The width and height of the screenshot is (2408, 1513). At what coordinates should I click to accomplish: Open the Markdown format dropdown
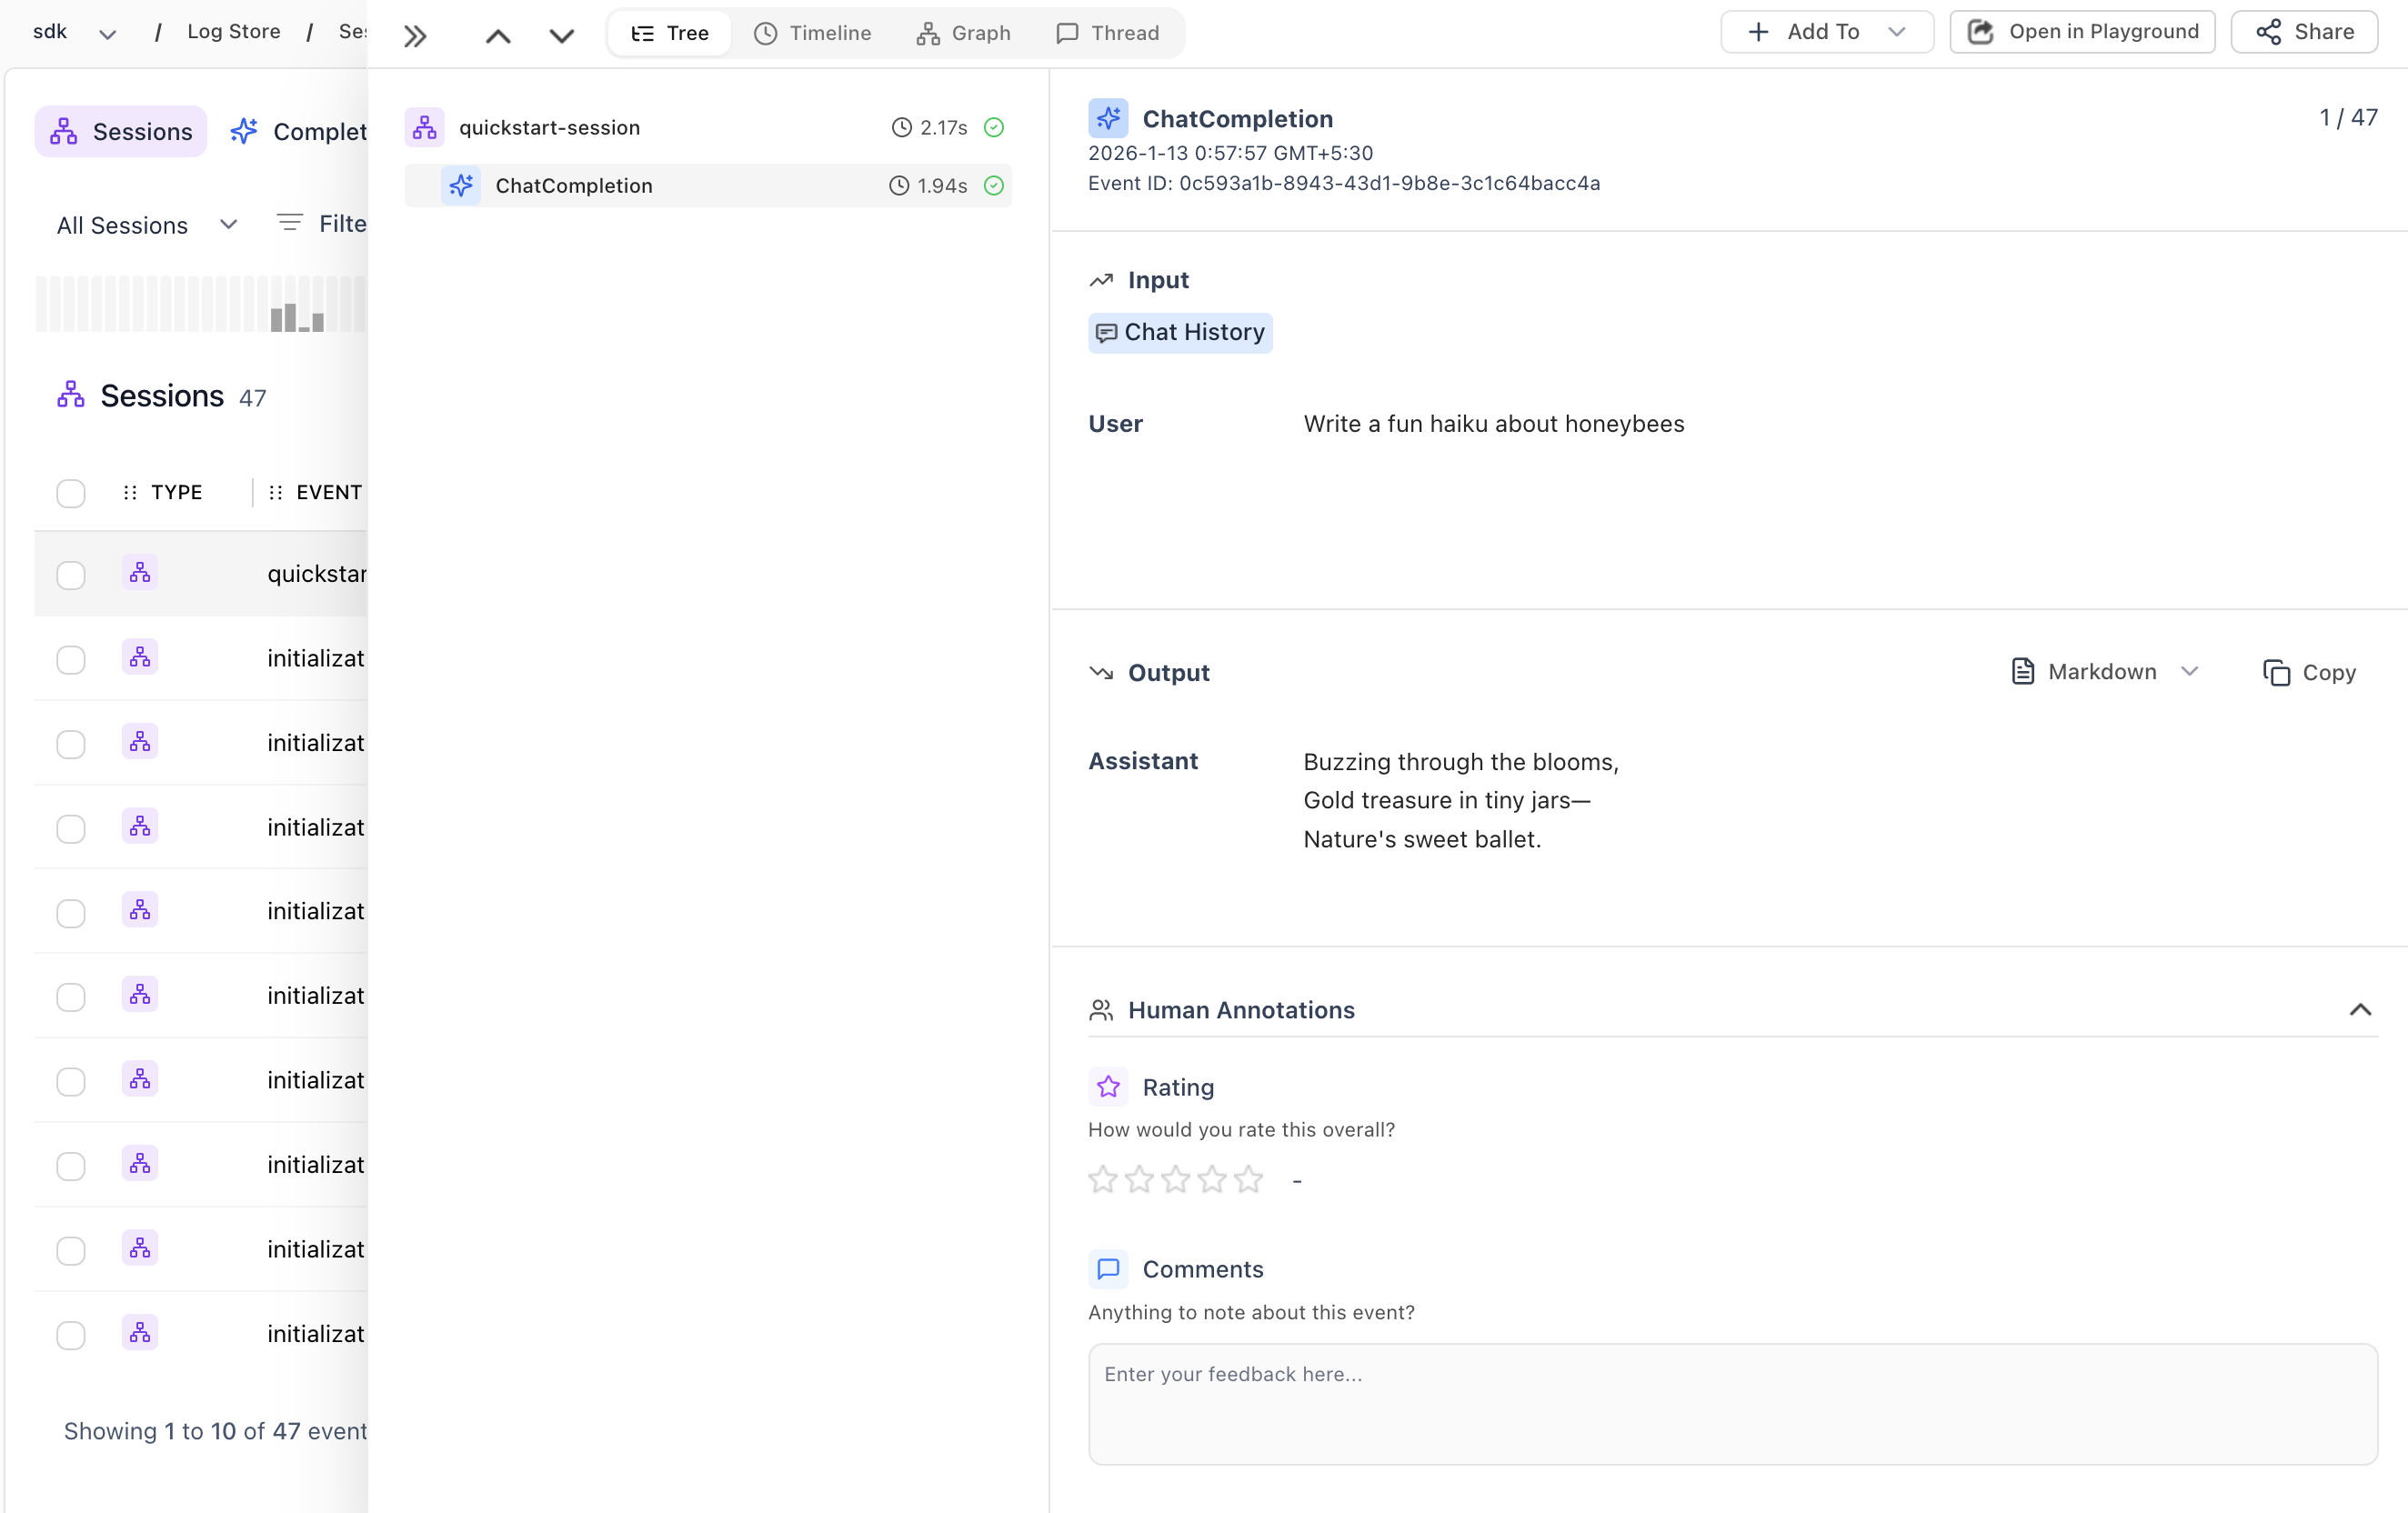coord(2105,672)
